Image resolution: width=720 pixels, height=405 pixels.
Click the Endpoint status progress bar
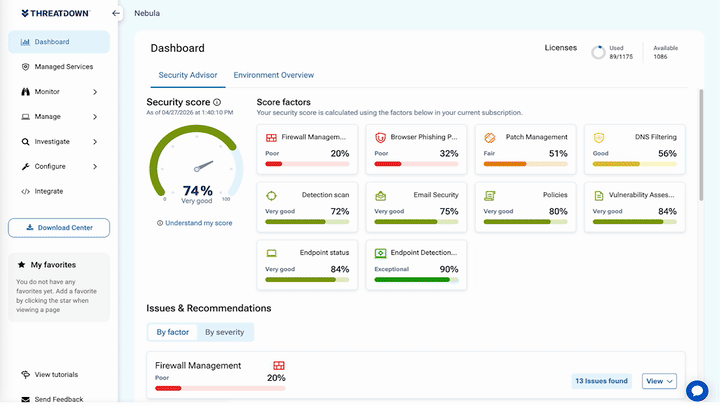307,280
